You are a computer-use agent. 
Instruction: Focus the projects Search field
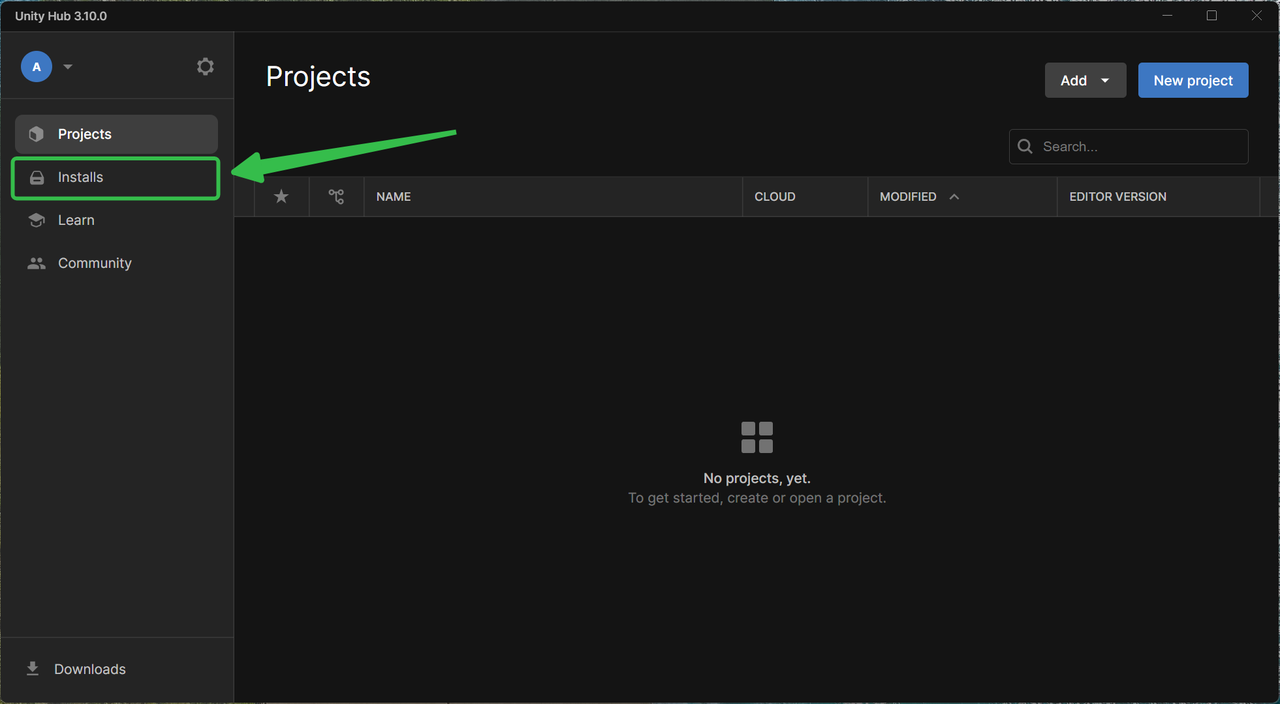click(1138, 147)
